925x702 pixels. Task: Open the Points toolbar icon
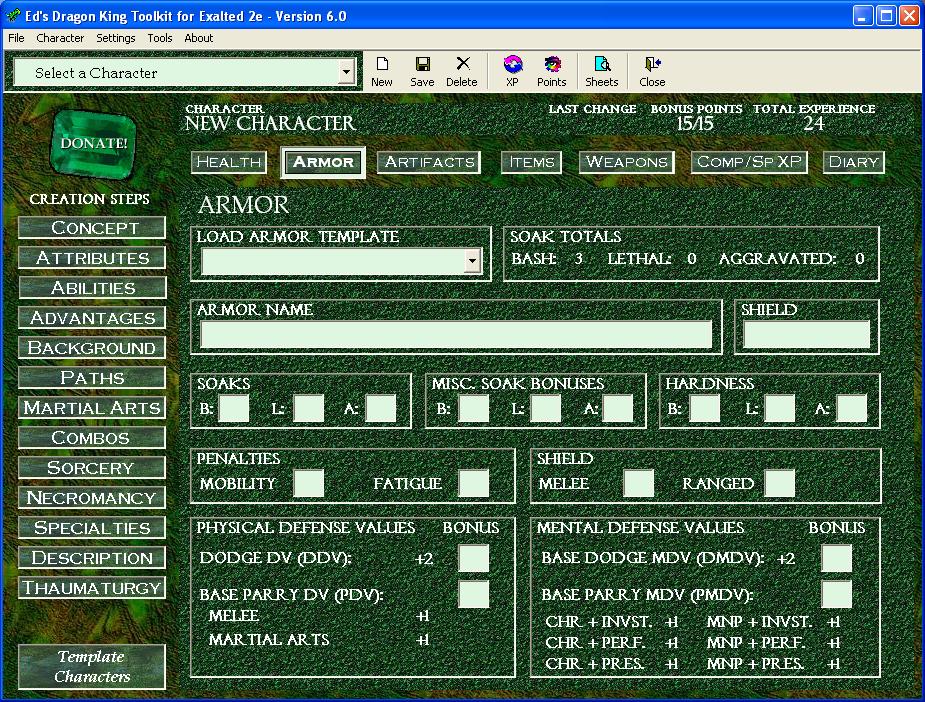tap(552, 71)
